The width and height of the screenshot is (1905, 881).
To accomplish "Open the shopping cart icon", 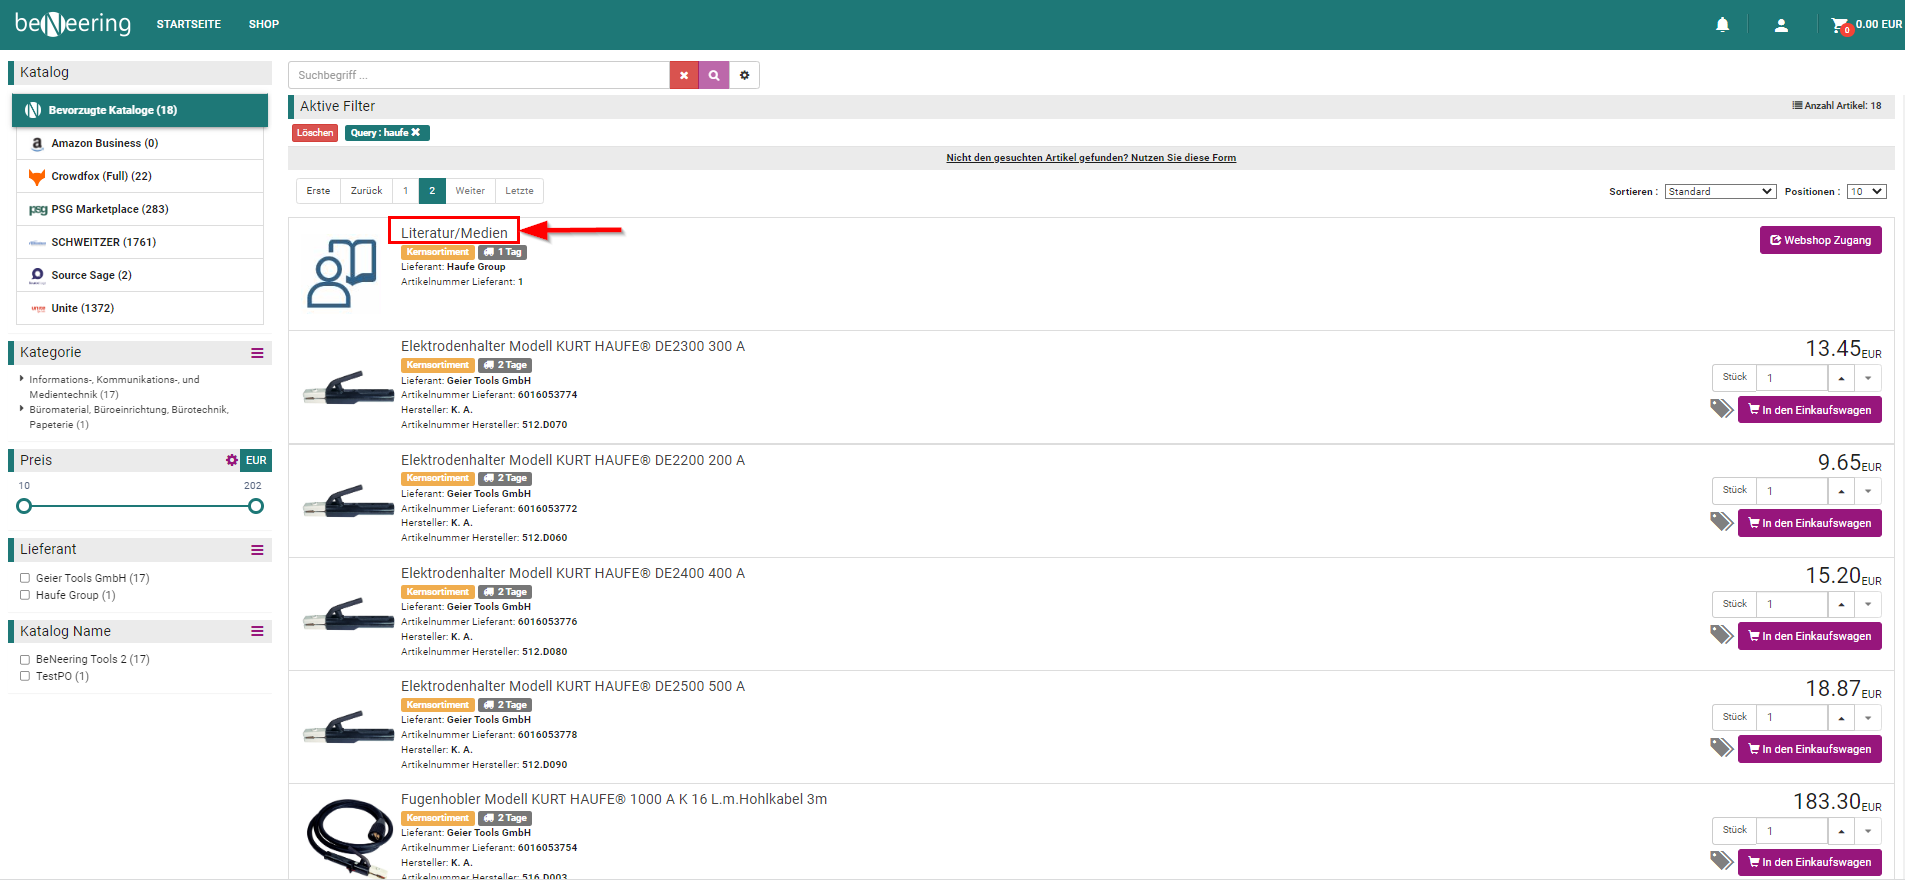I will pyautogui.click(x=1840, y=25).
